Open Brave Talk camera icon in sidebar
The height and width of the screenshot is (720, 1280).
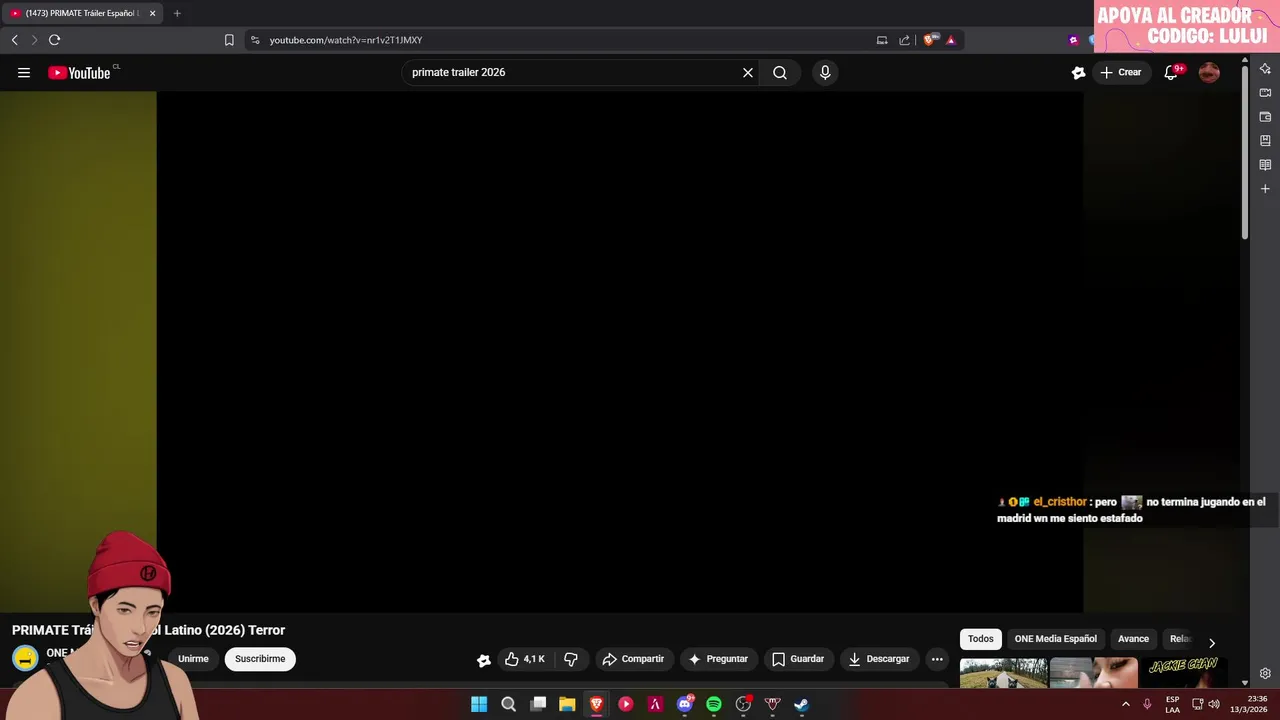coord(1265,93)
